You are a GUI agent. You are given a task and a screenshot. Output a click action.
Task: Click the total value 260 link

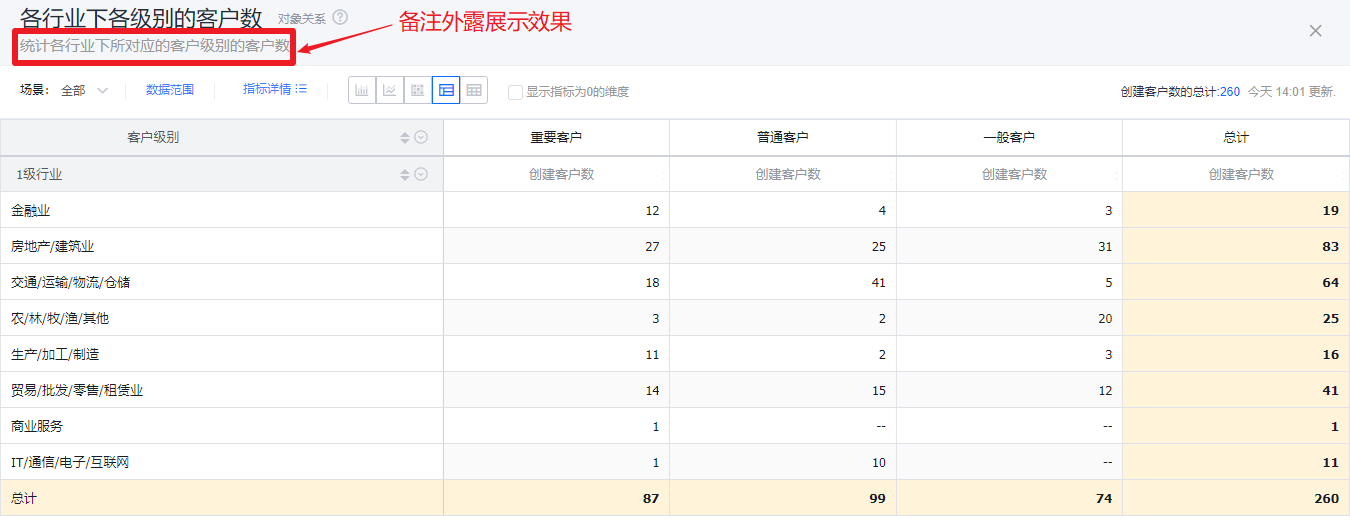point(1229,92)
